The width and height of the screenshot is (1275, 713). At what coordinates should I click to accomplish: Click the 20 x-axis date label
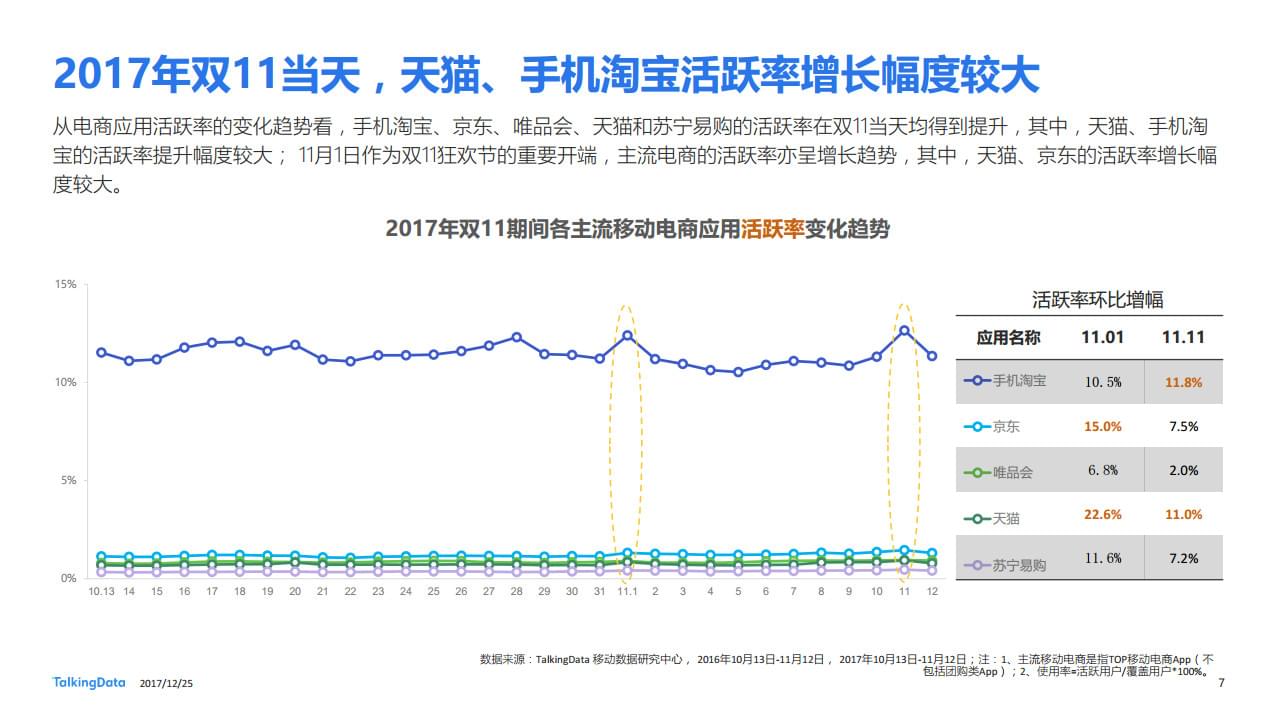(x=295, y=592)
